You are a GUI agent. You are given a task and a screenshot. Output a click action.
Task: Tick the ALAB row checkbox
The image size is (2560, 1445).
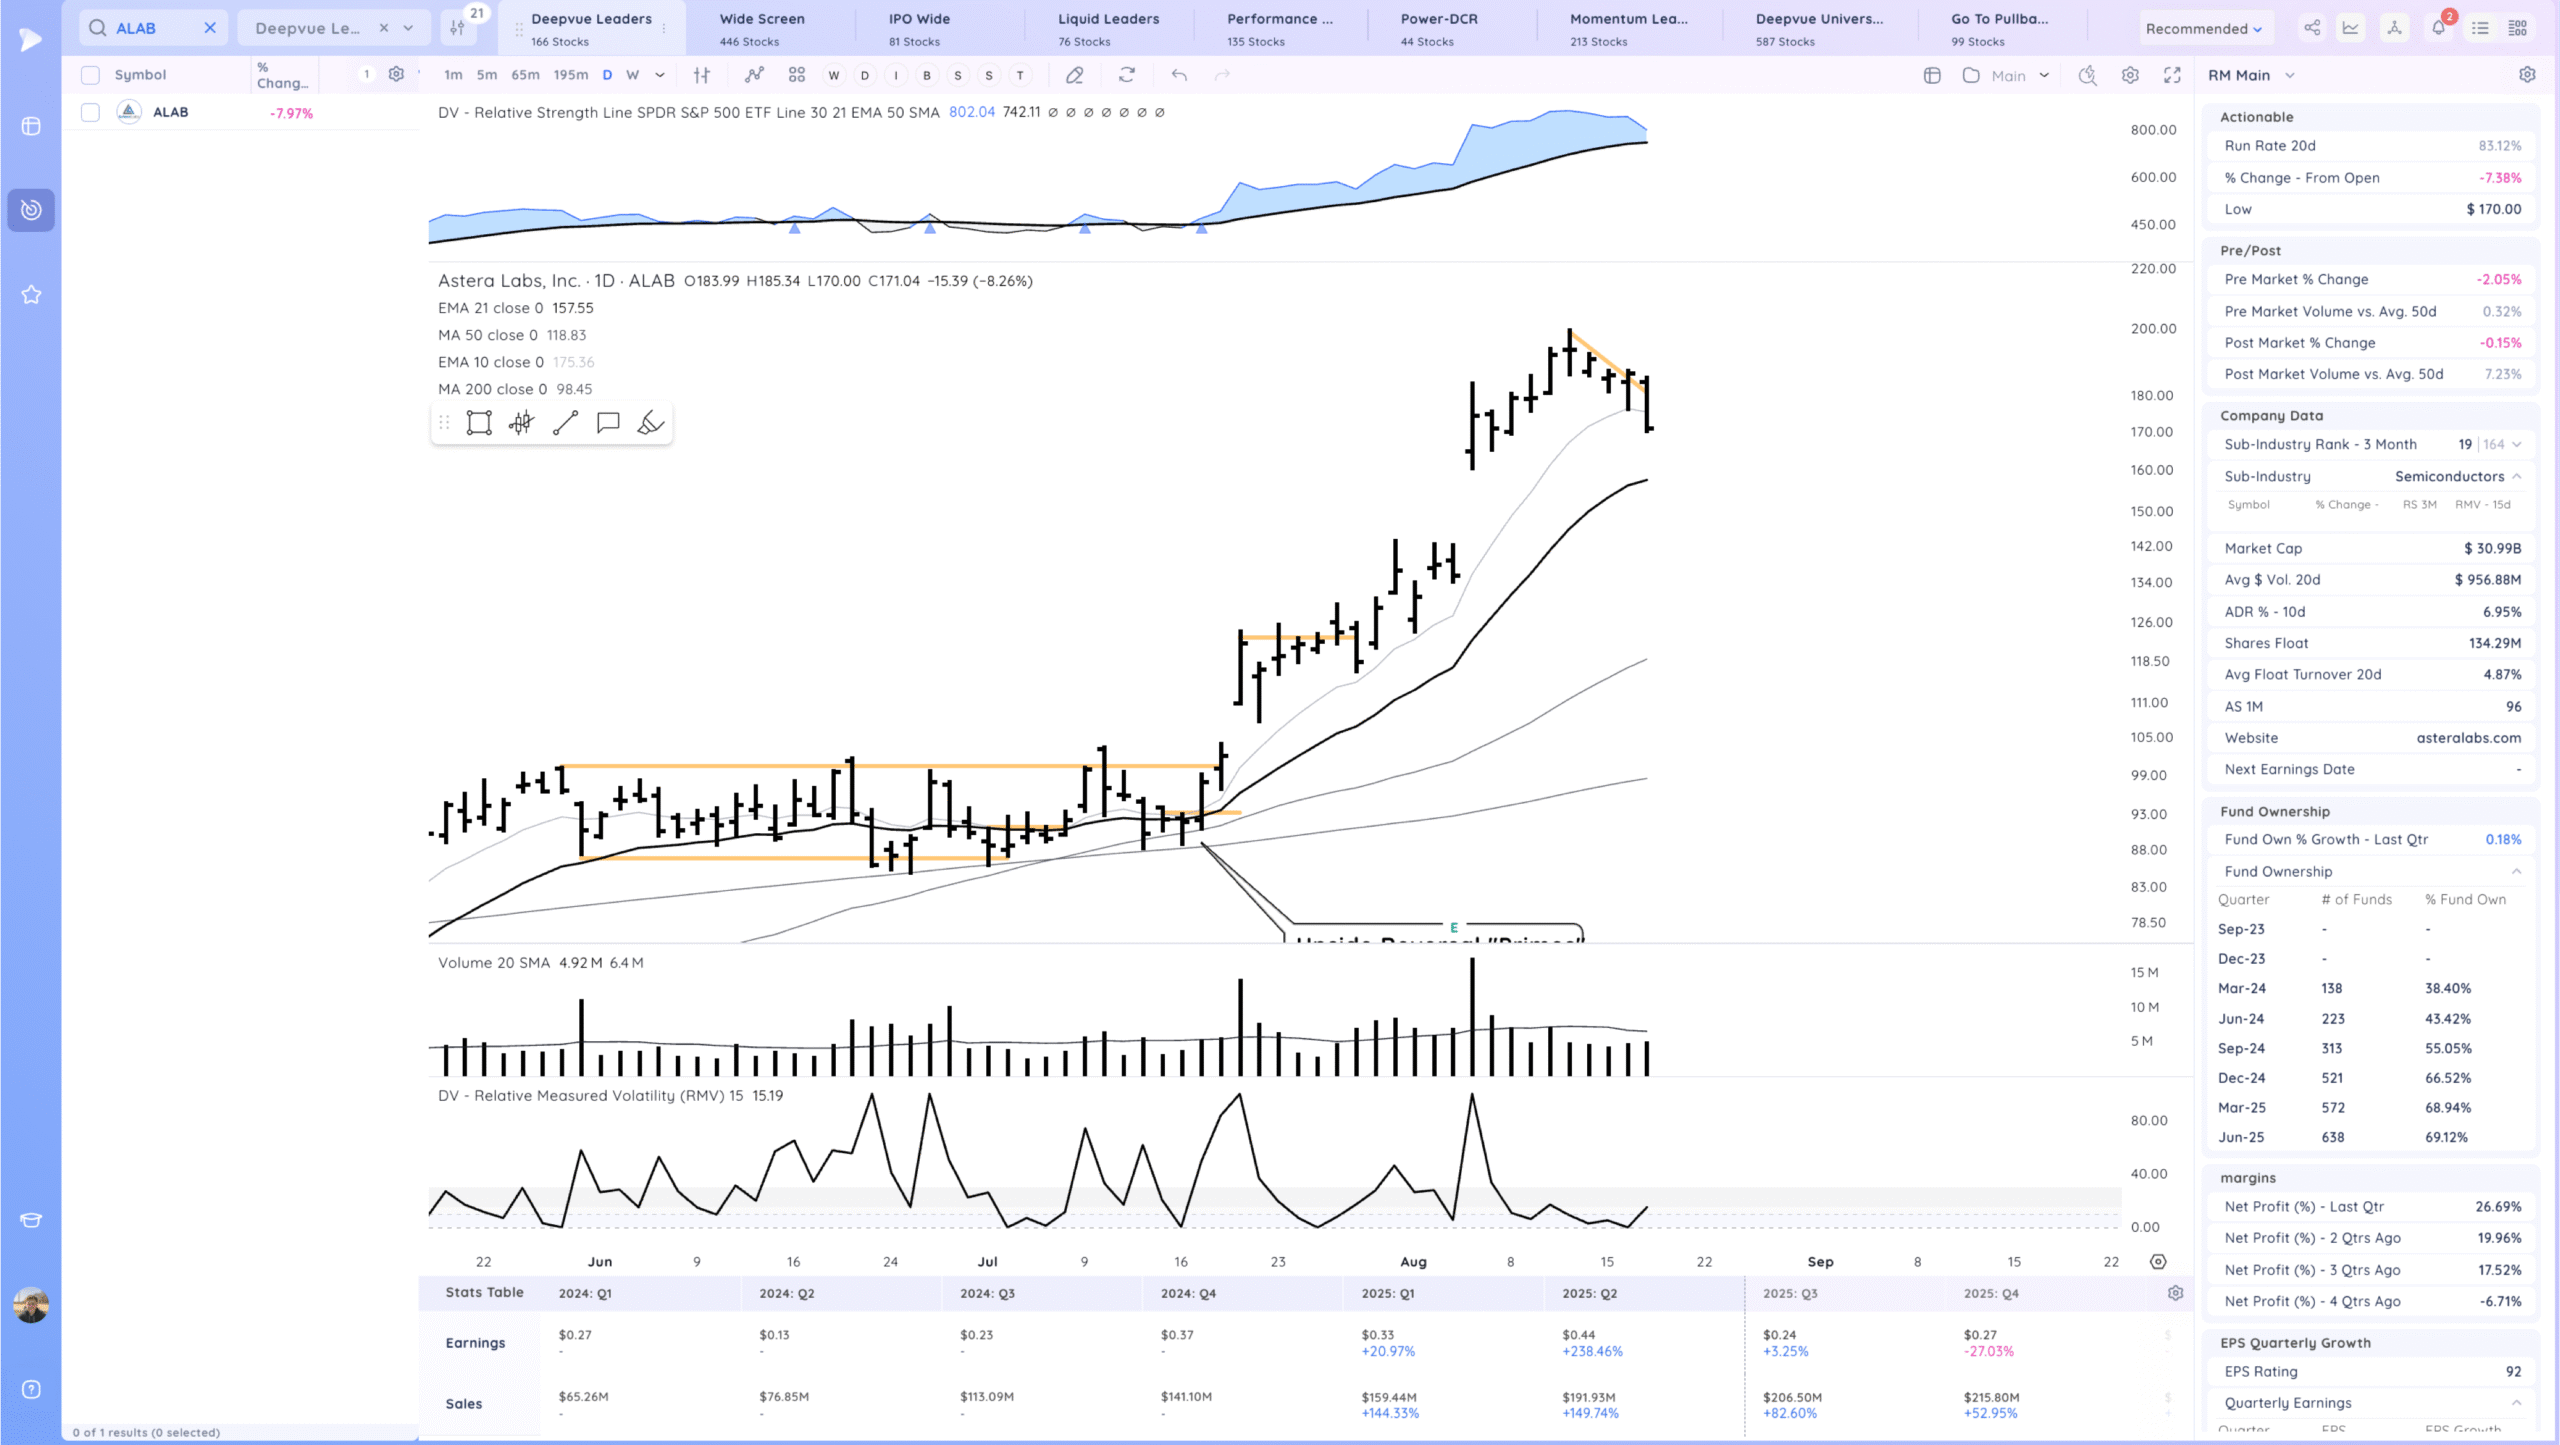90,112
